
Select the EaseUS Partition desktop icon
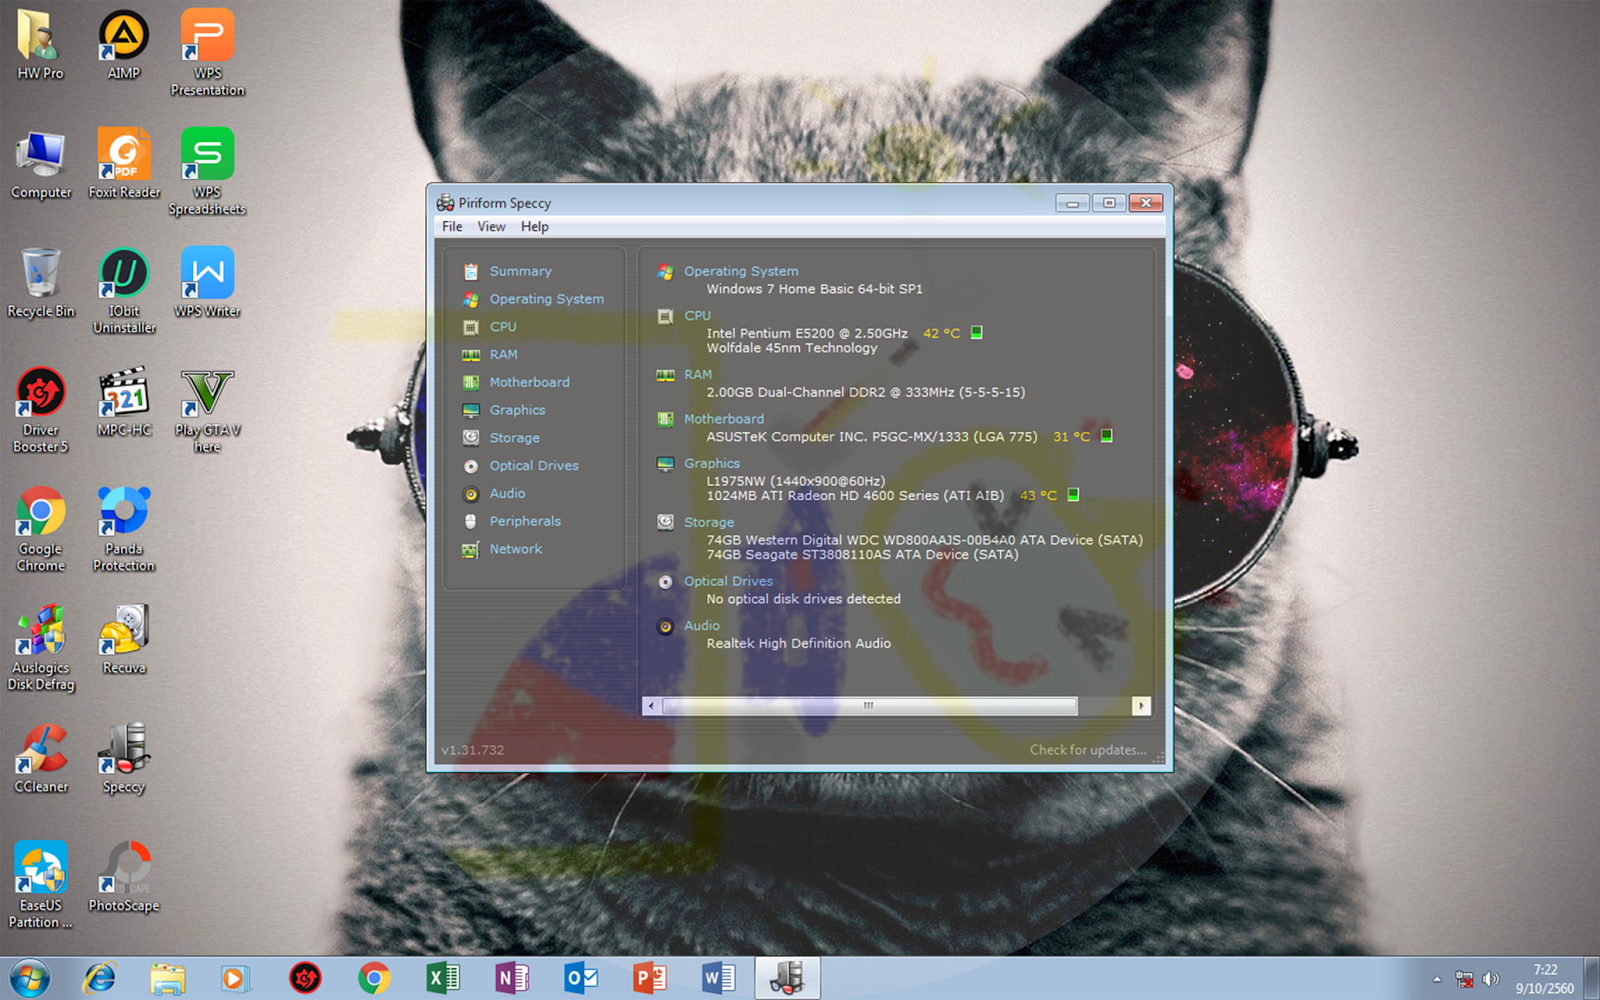tap(41, 886)
